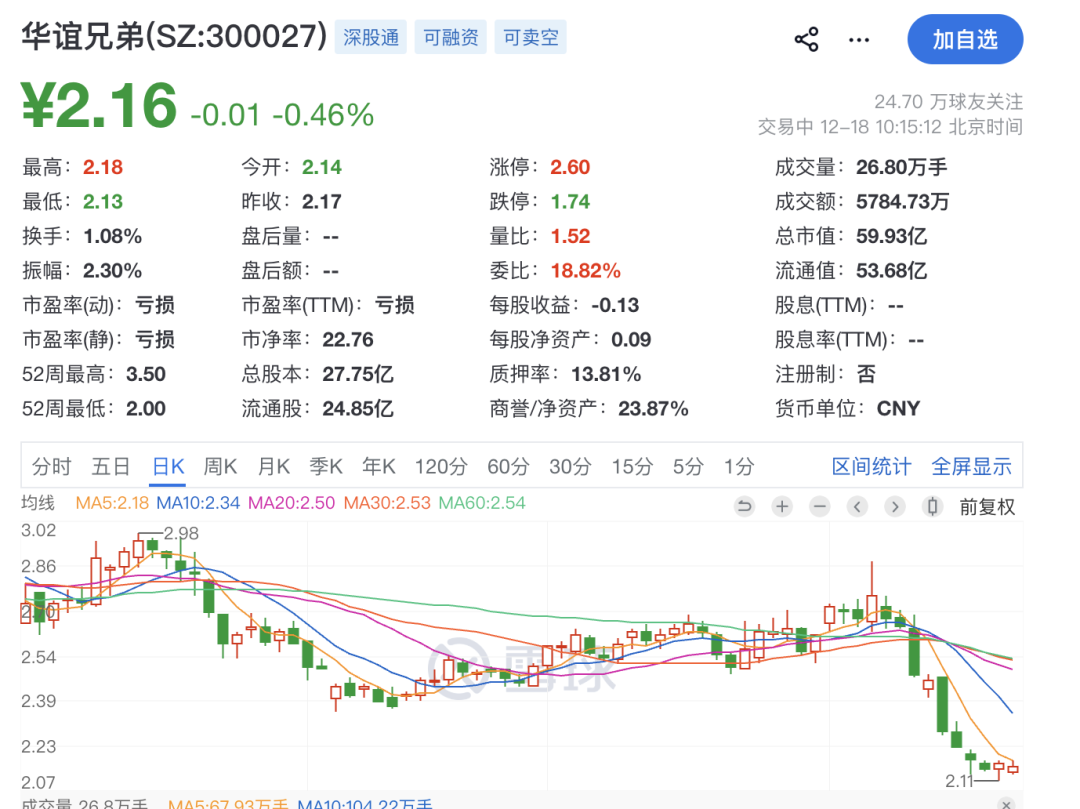Select the 月K monthly chart tab
This screenshot has width=1080, height=809.
click(x=274, y=467)
